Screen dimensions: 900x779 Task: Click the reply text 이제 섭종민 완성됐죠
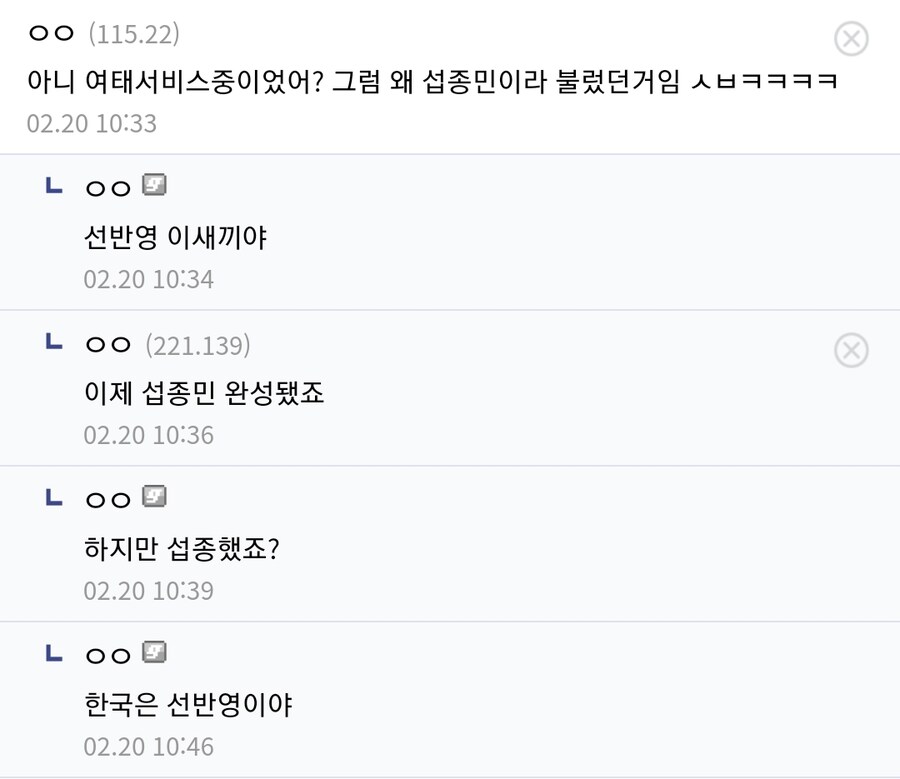click(204, 393)
